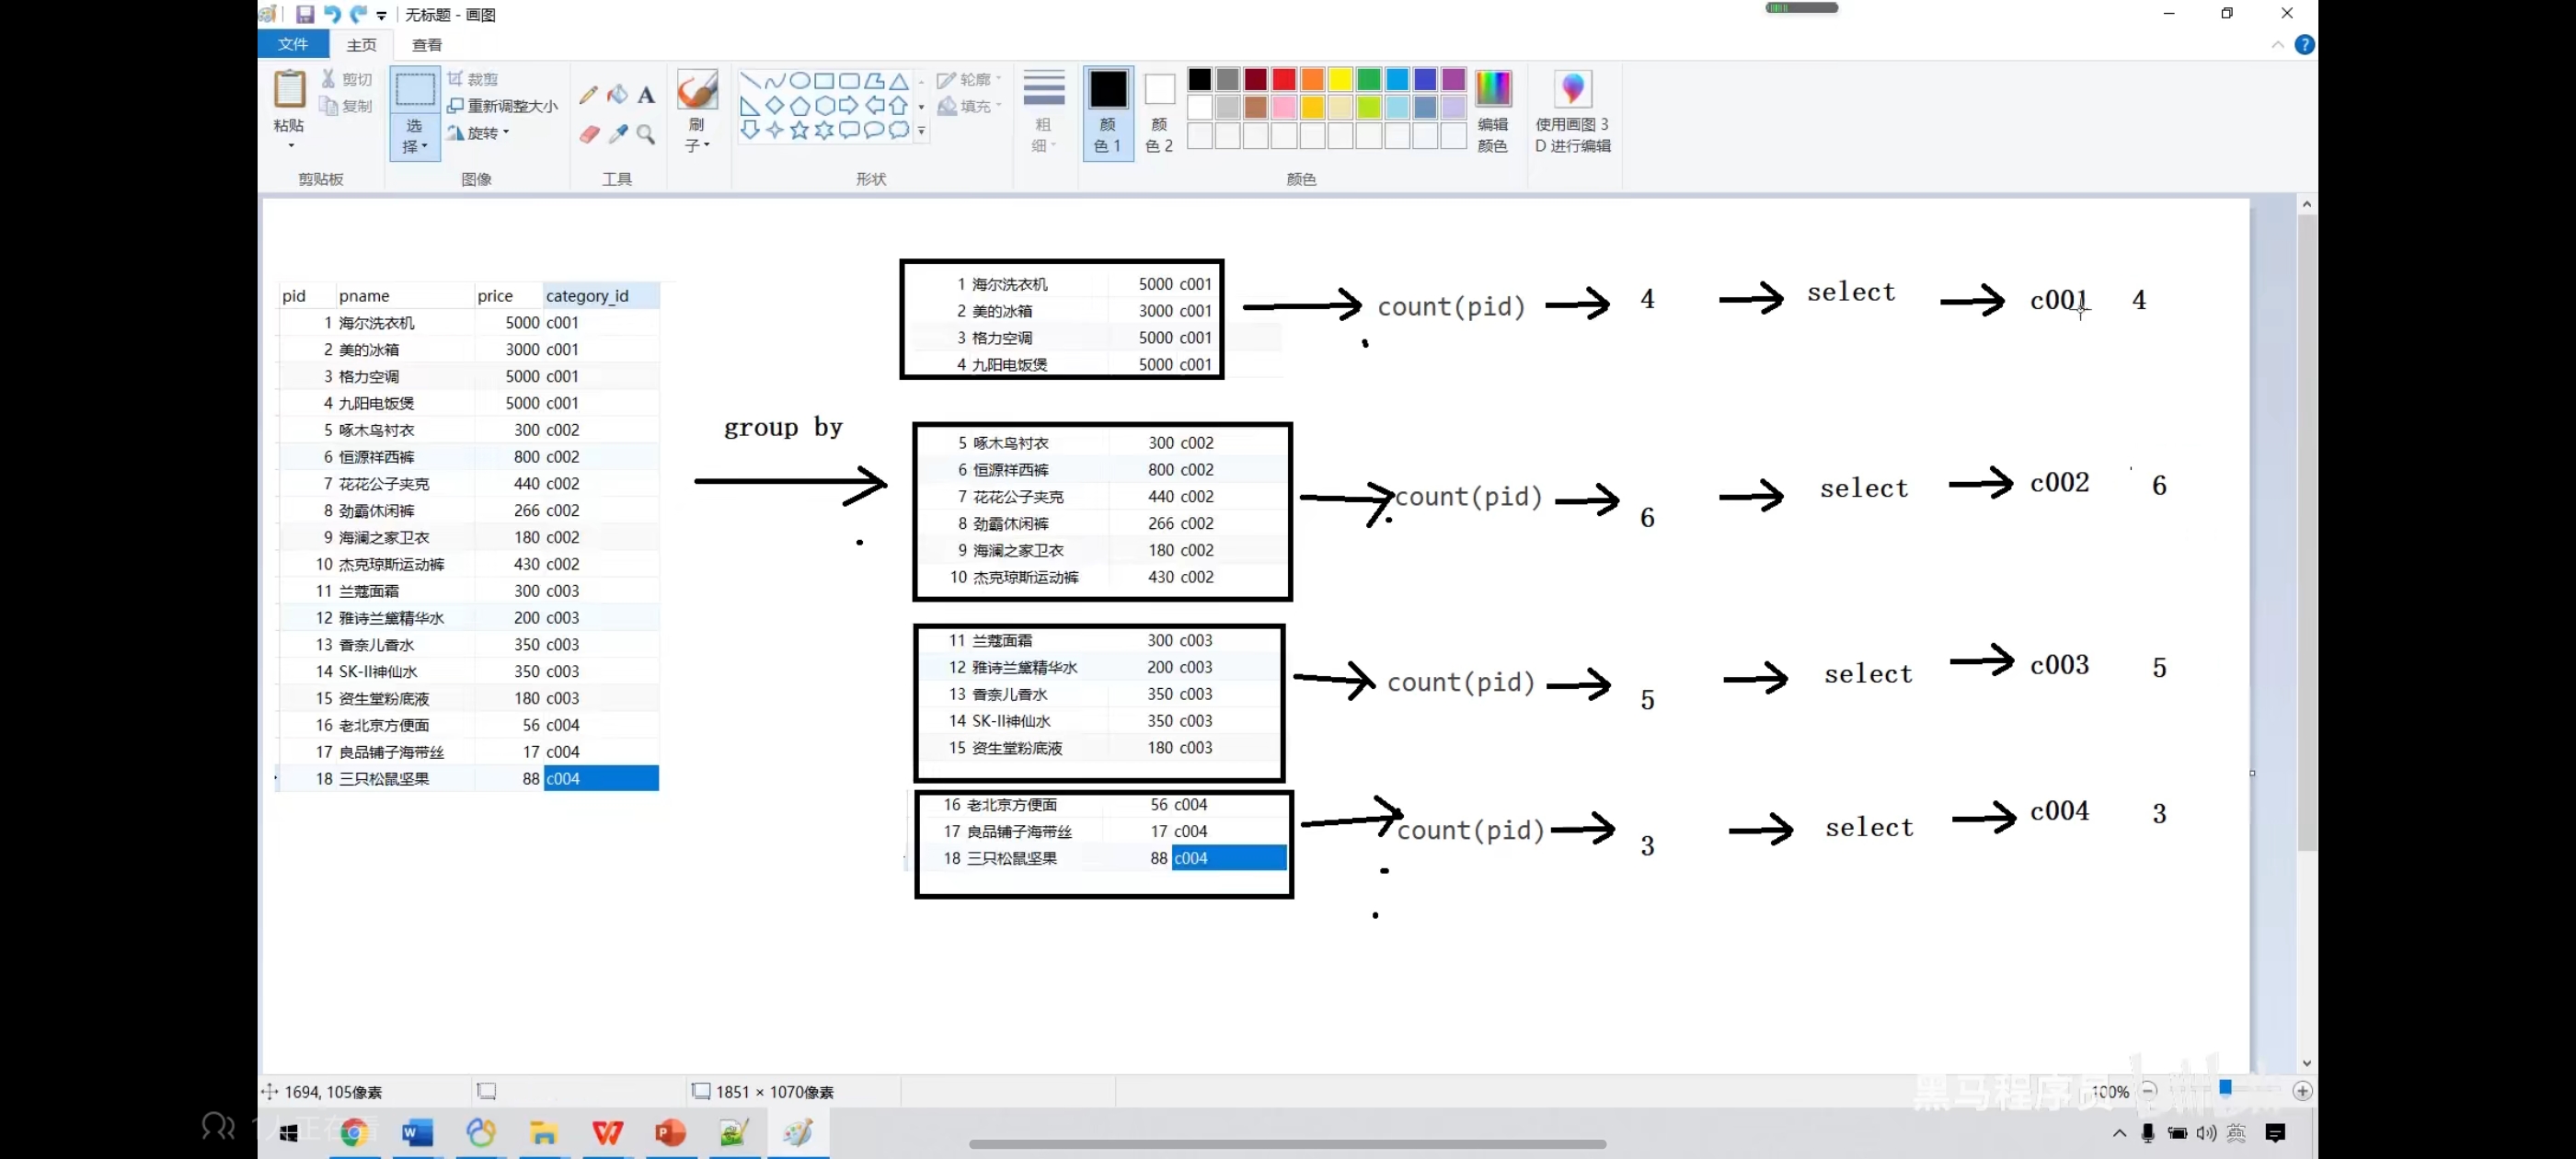Click the Resize image button
This screenshot has height=1159, width=2576.
point(503,105)
